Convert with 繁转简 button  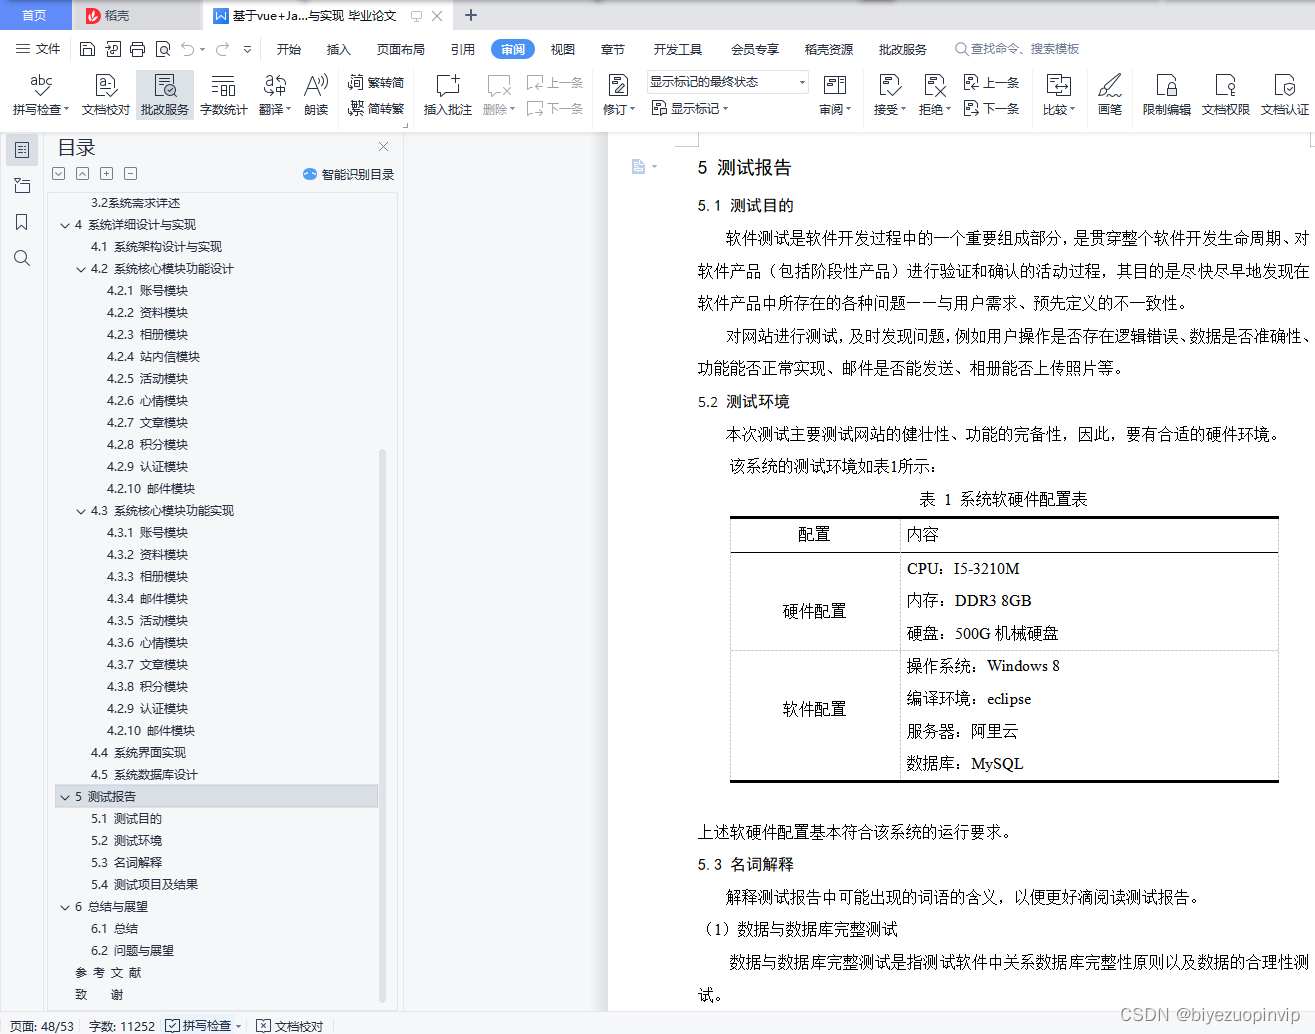[x=376, y=82]
